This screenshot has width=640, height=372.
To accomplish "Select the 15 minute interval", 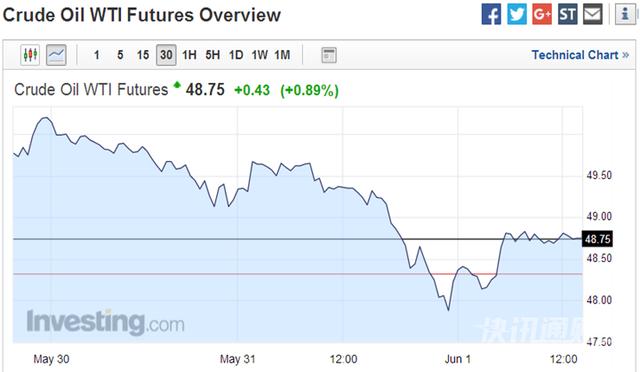I will pyautogui.click(x=143, y=55).
